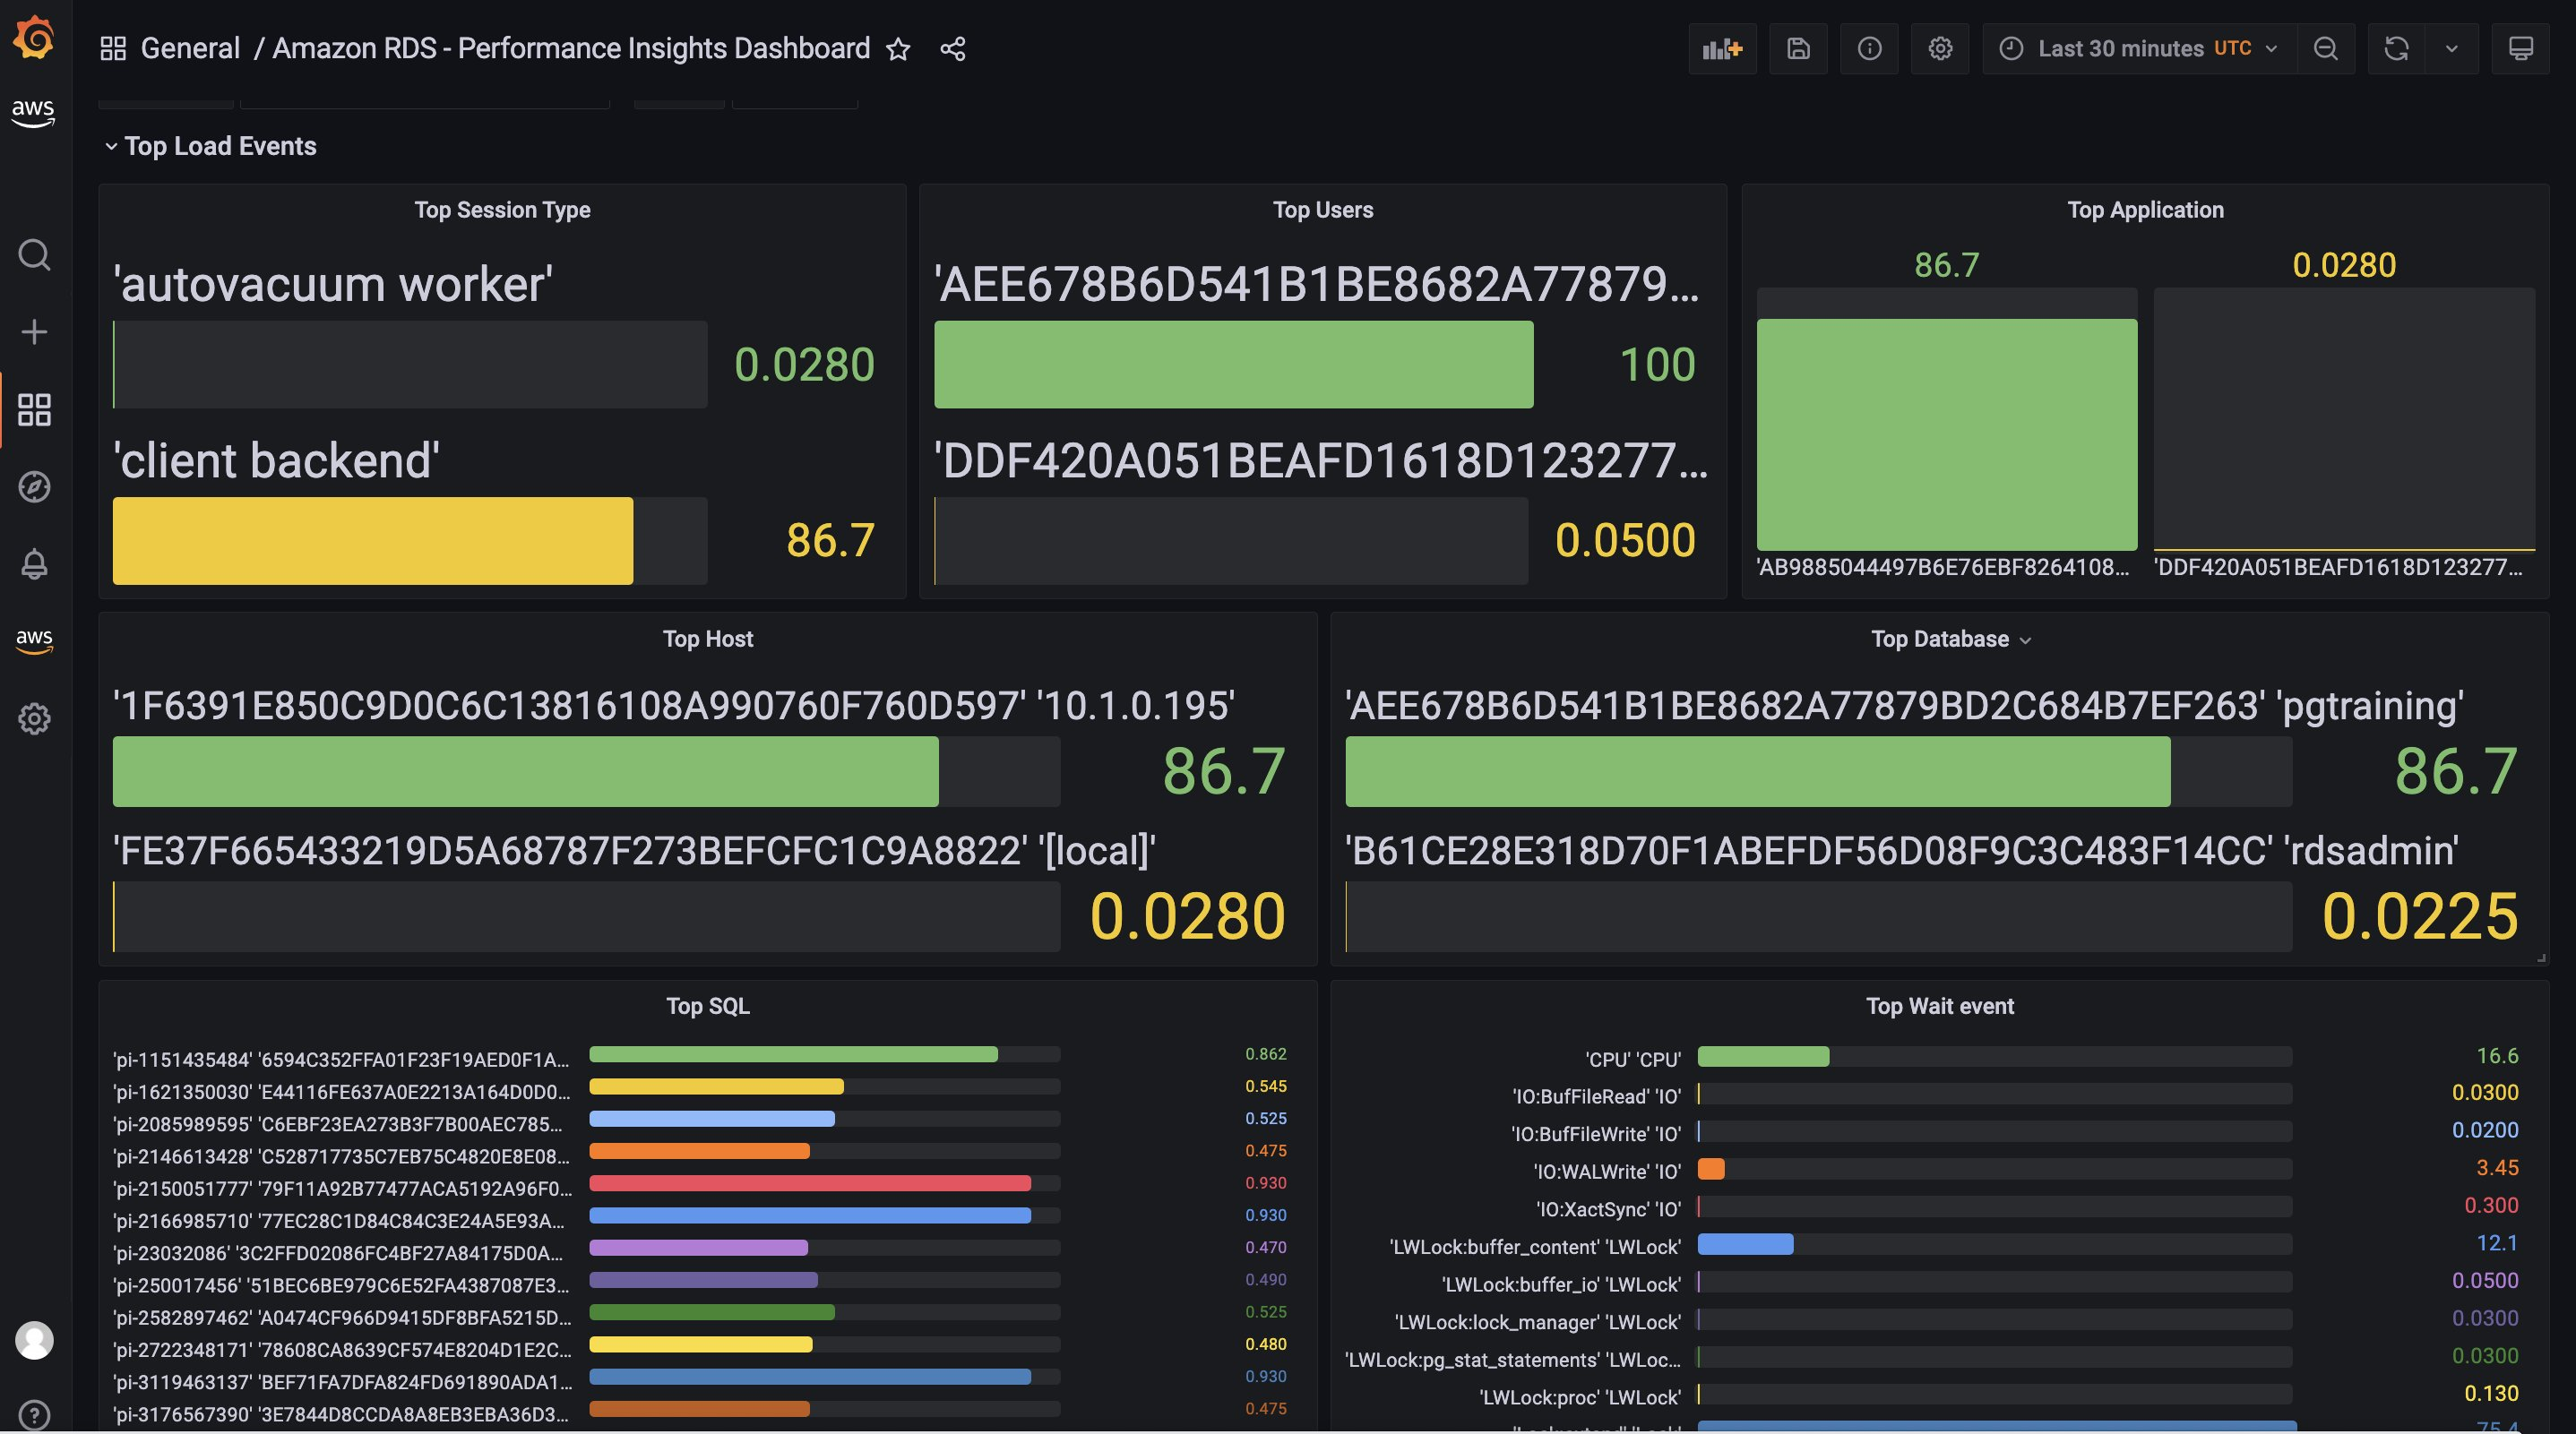Click the Amazon RDS Performance Insights Dashboard title
Image resolution: width=2576 pixels, height=1434 pixels.
(x=571, y=48)
